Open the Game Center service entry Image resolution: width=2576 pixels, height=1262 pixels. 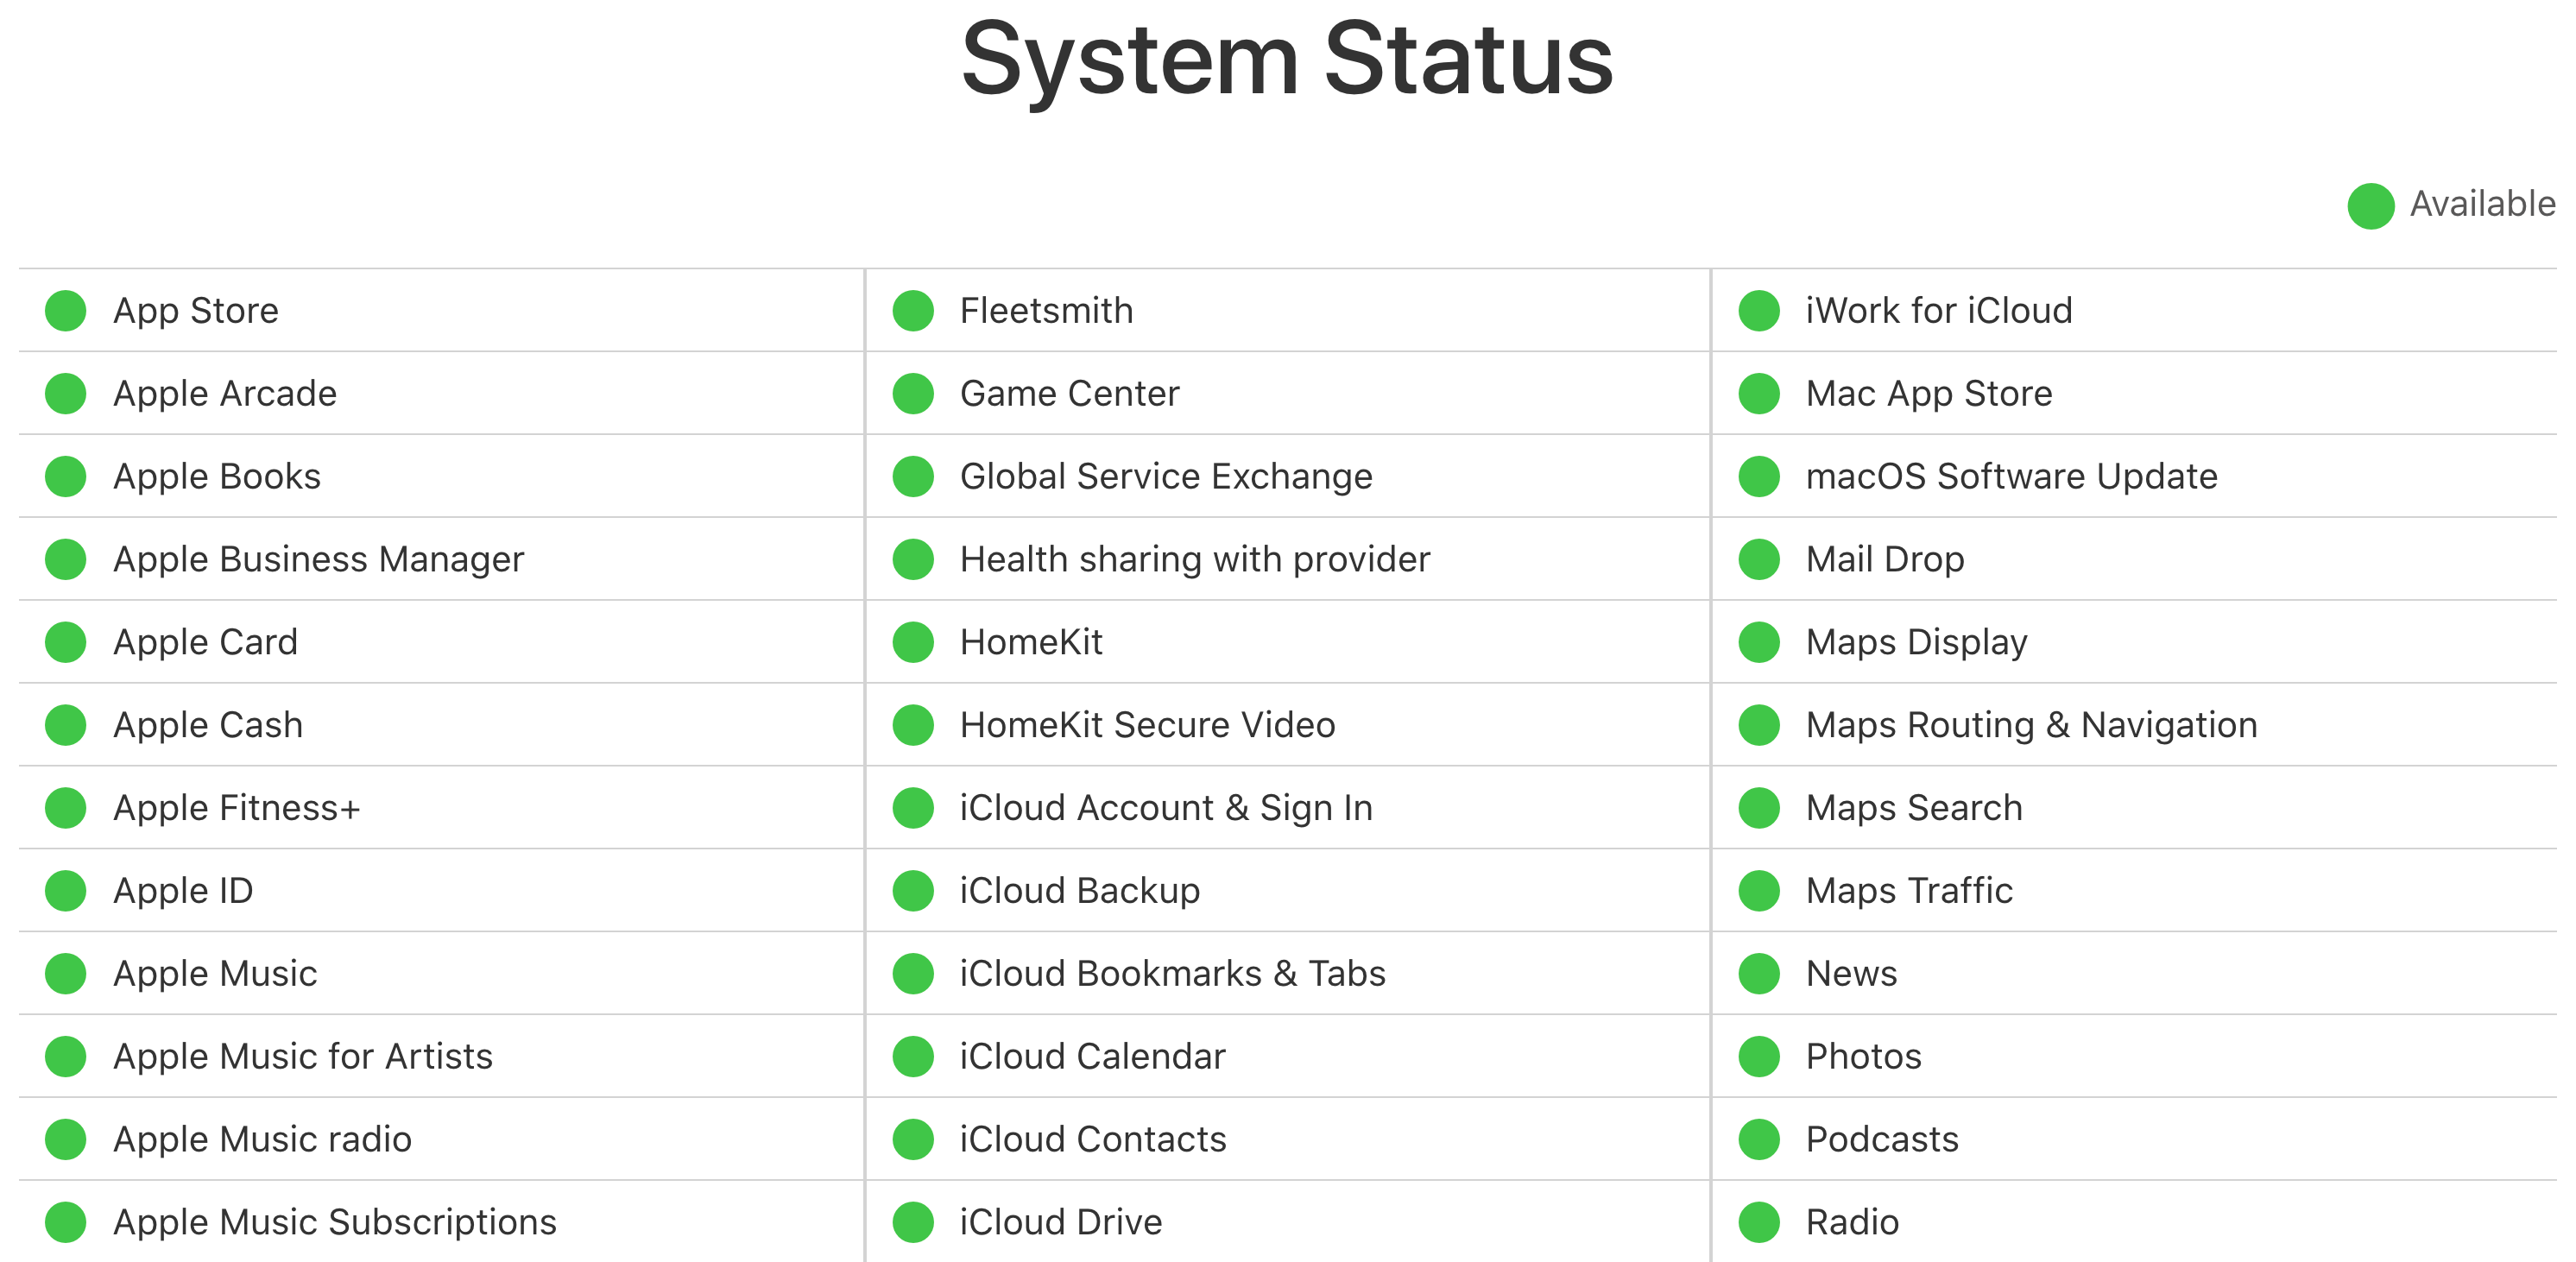[x=1069, y=394]
